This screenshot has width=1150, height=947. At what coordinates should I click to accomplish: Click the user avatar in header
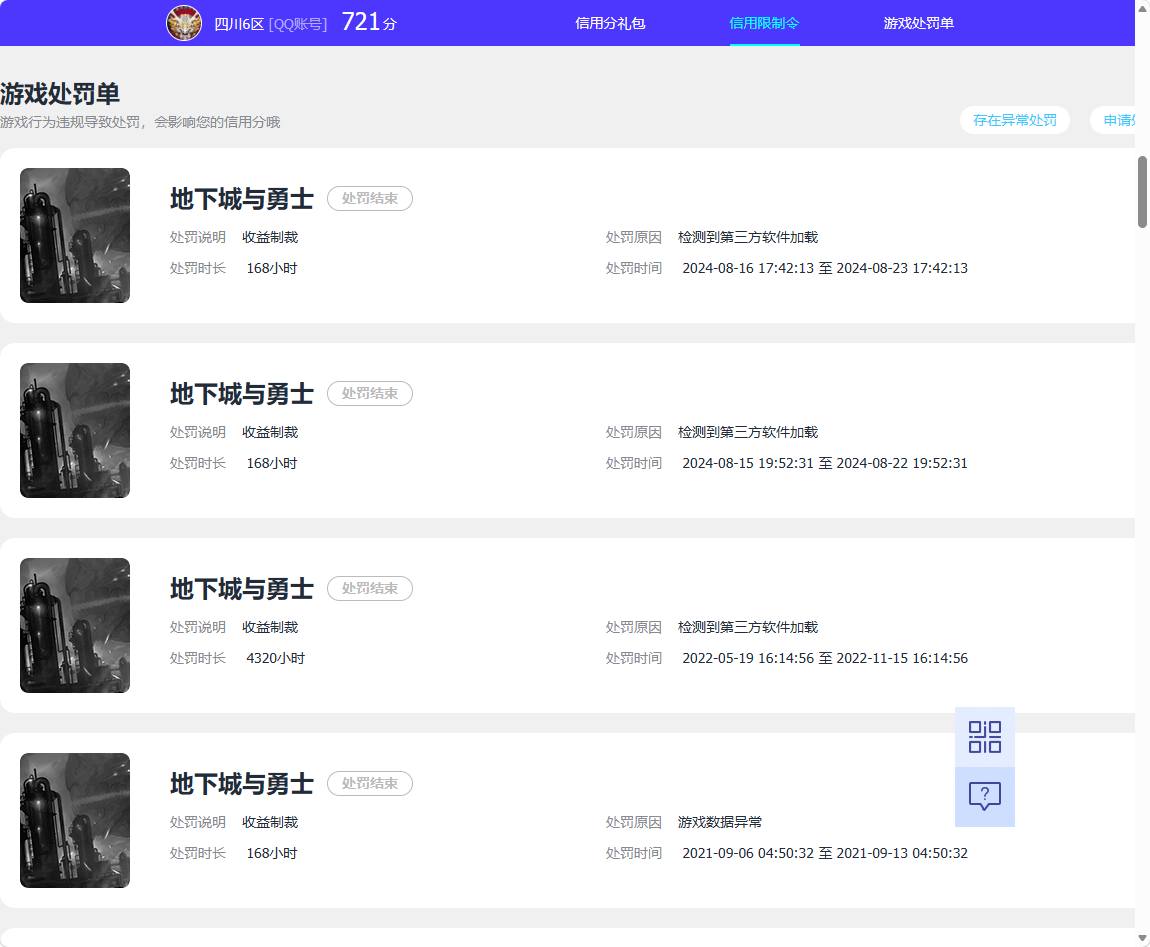point(184,23)
